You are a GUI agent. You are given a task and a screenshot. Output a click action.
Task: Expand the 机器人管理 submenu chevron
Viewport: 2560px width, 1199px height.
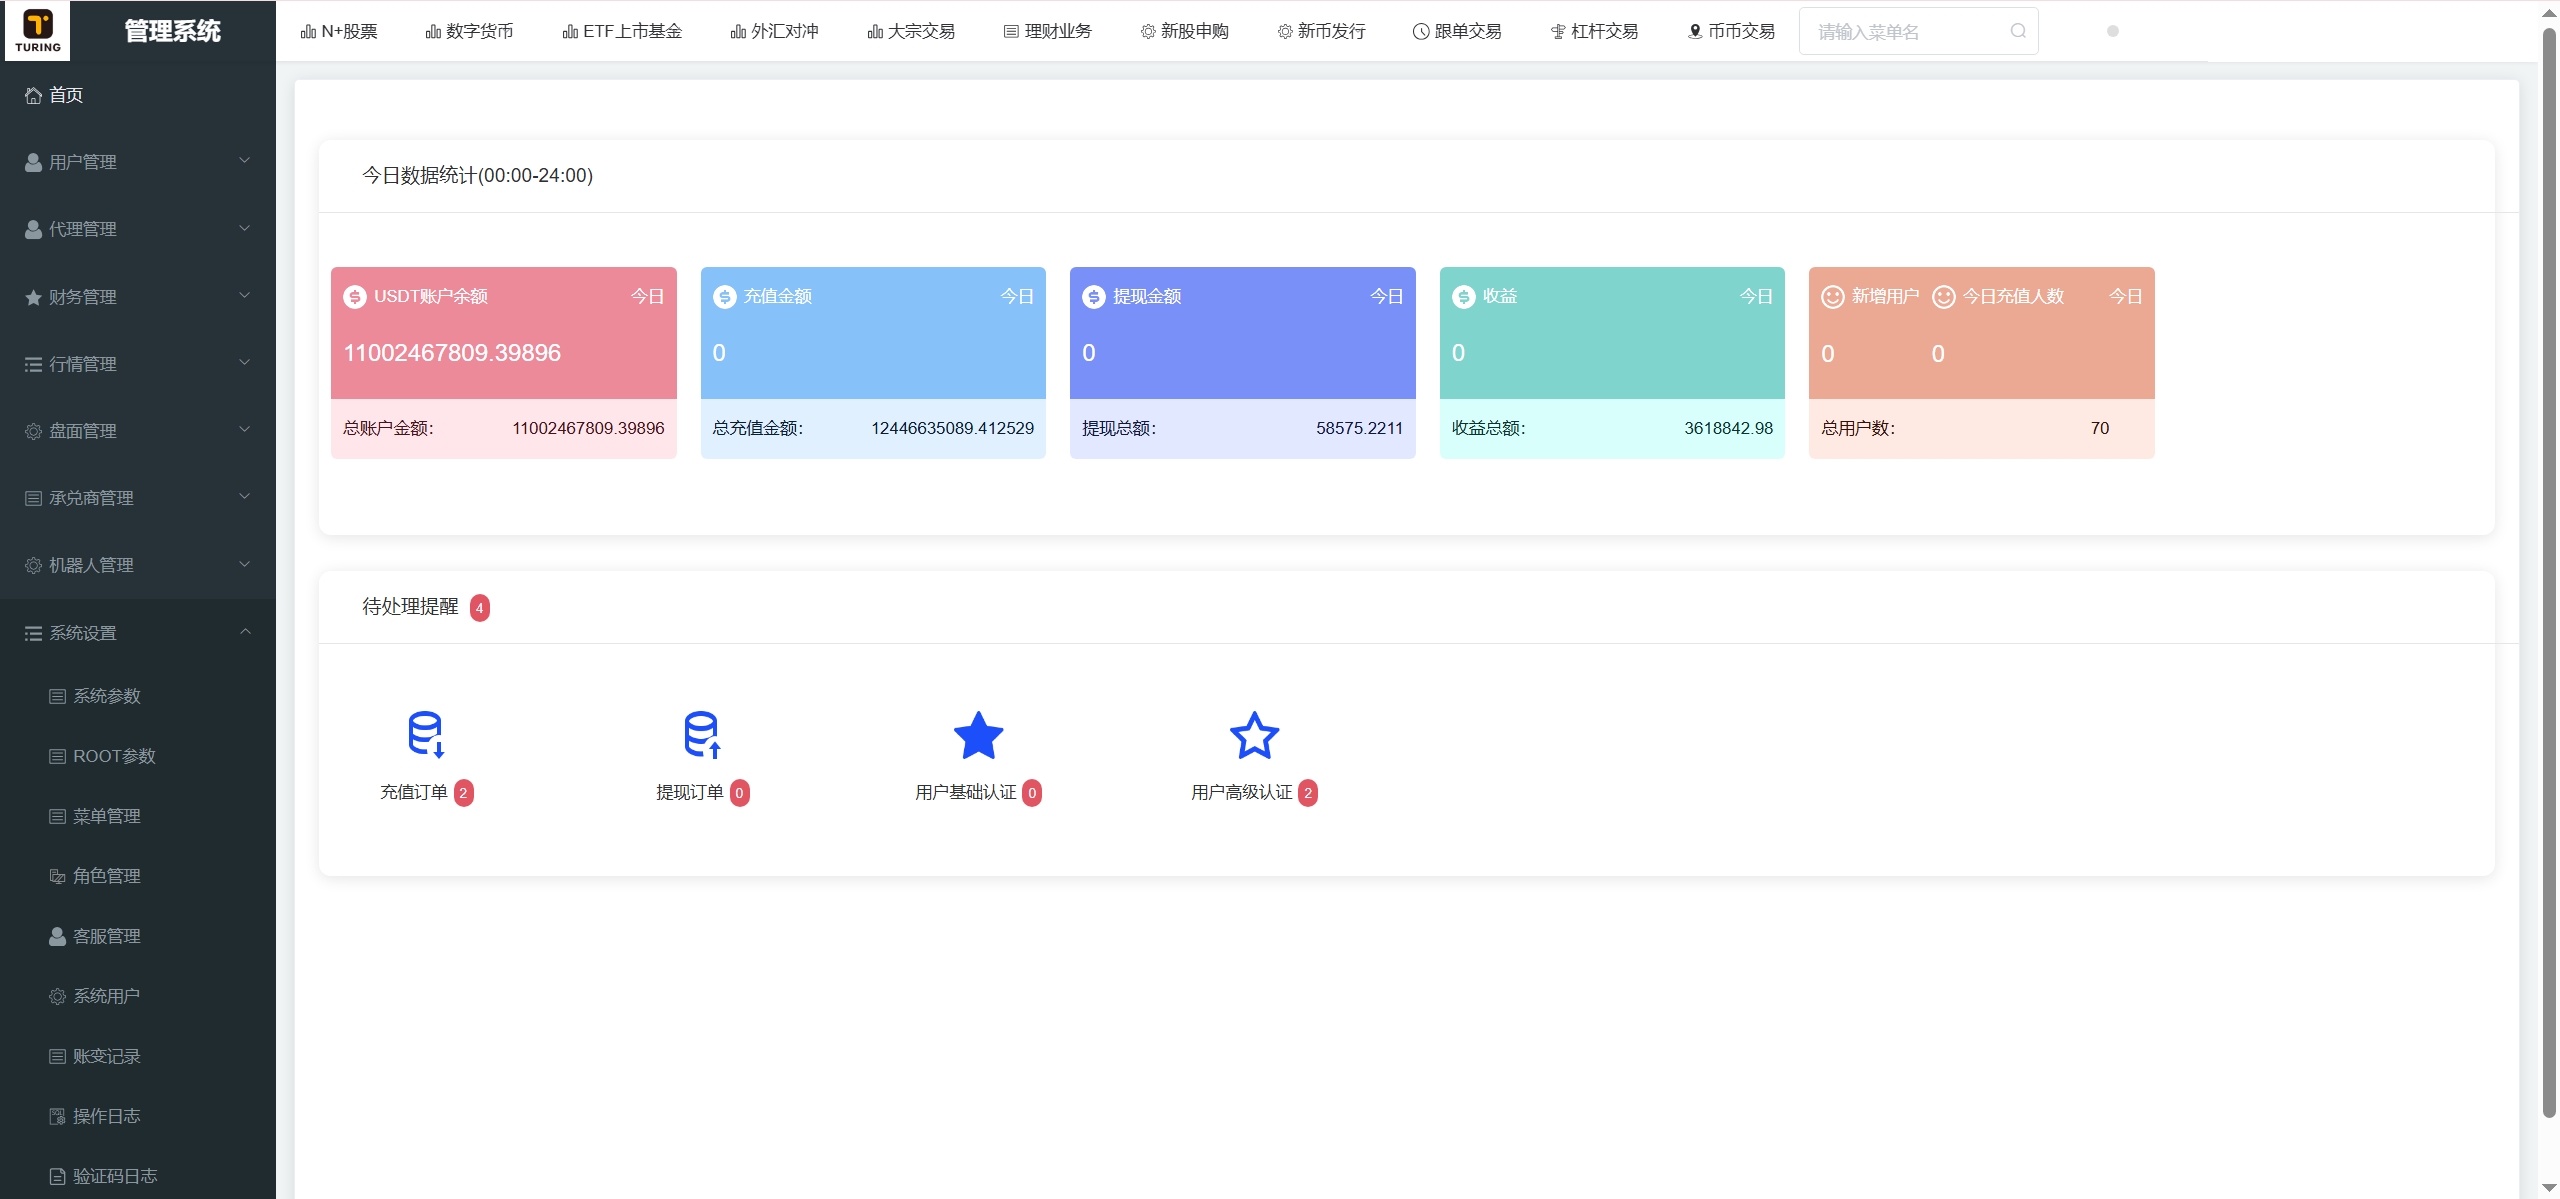[245, 564]
